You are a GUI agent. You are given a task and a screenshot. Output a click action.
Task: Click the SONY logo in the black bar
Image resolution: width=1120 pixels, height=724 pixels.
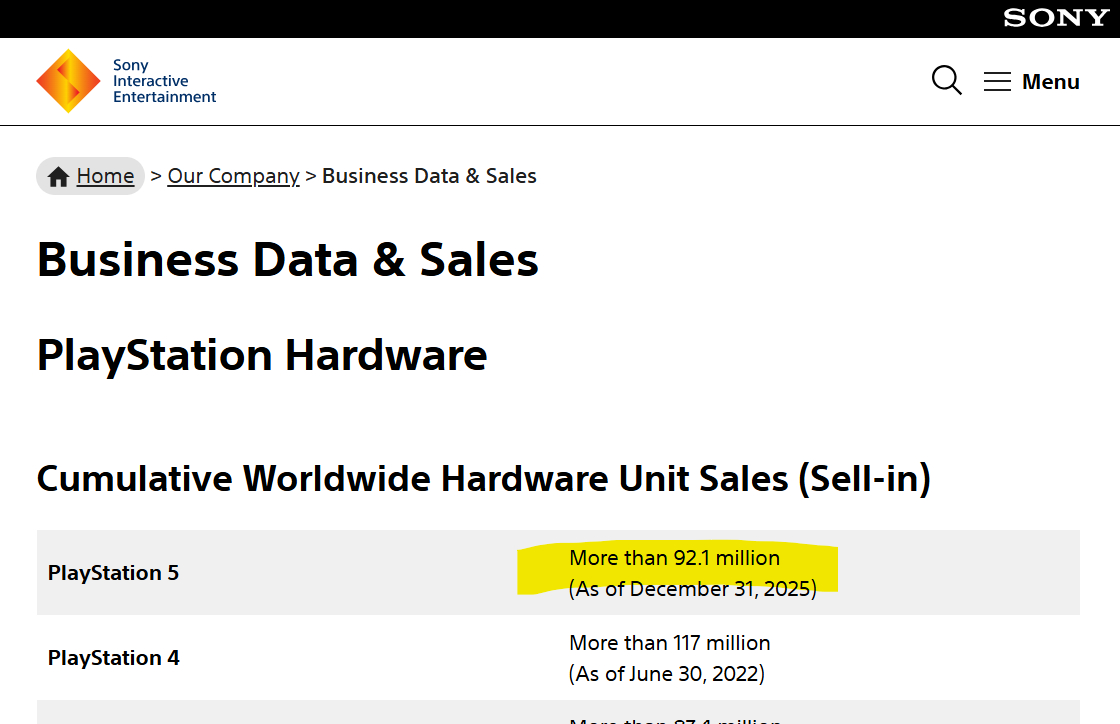(x=1055, y=18)
